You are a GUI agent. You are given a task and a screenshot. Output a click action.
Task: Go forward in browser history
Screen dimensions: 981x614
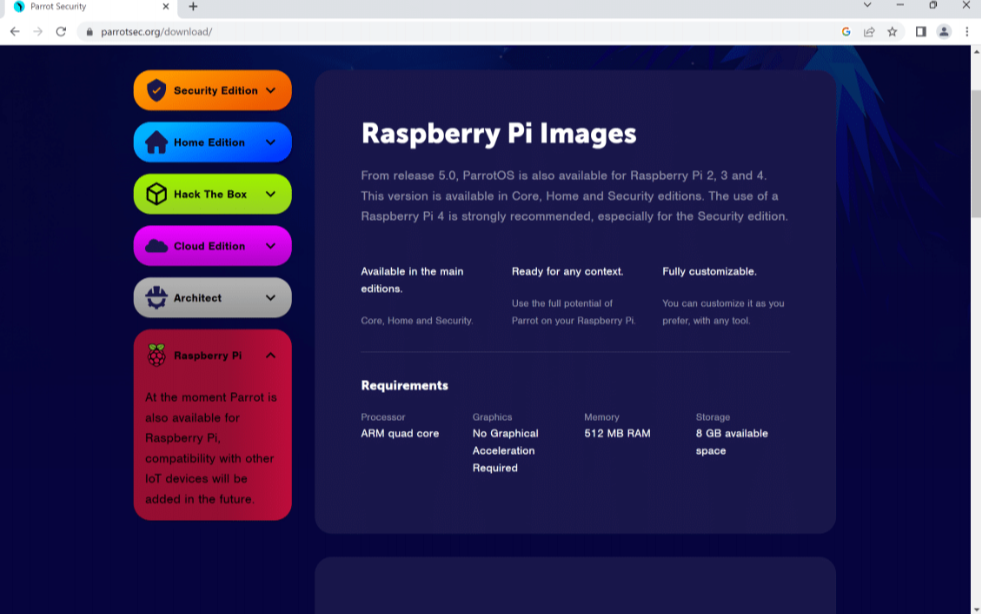point(38,31)
